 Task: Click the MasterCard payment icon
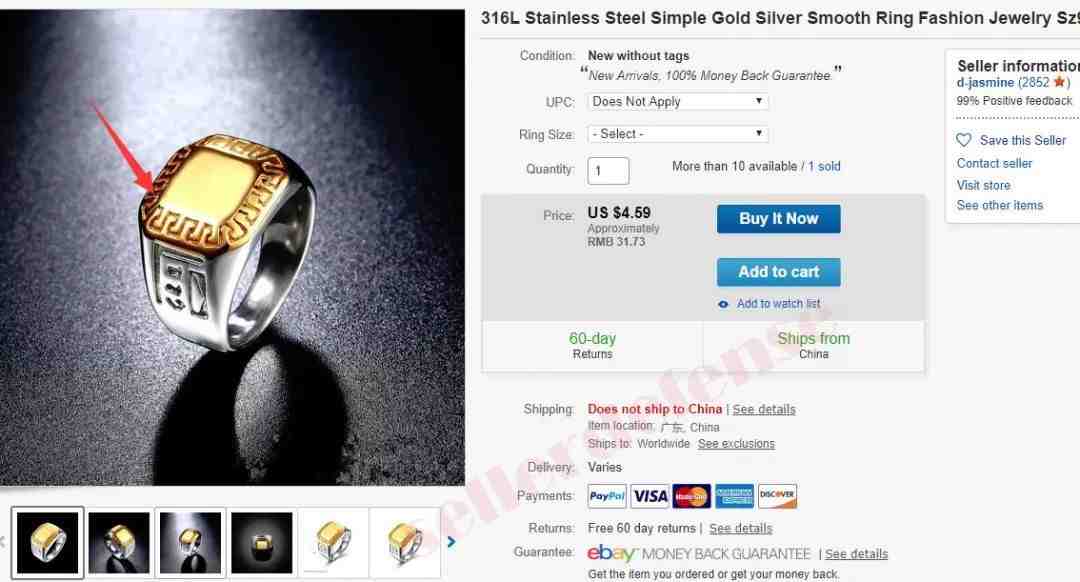tap(692, 496)
